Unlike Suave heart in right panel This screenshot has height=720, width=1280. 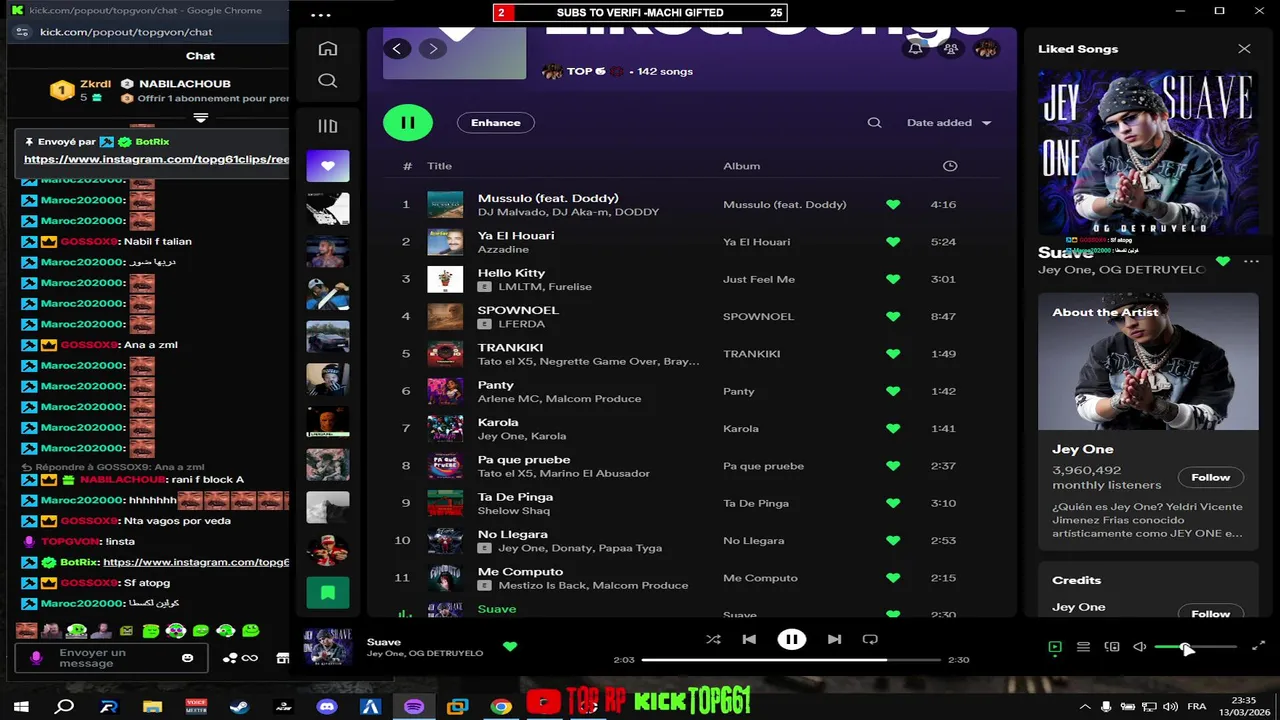coord(1223,261)
